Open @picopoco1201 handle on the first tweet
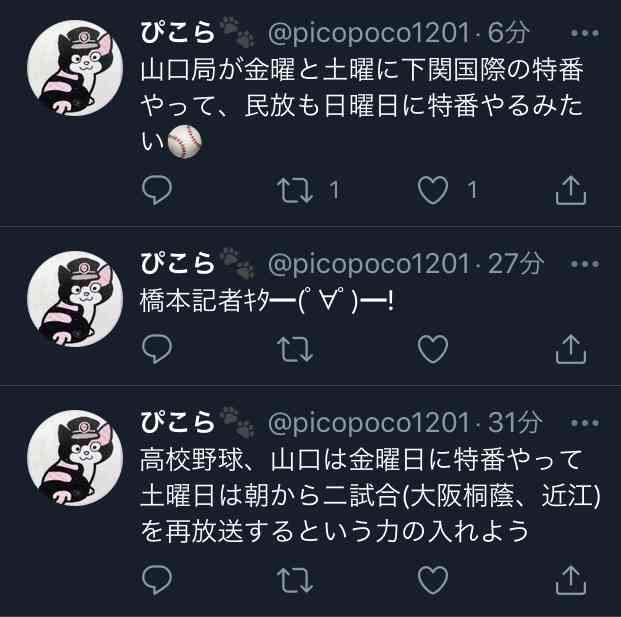Viewport: 621px width, 617px height. point(369,32)
